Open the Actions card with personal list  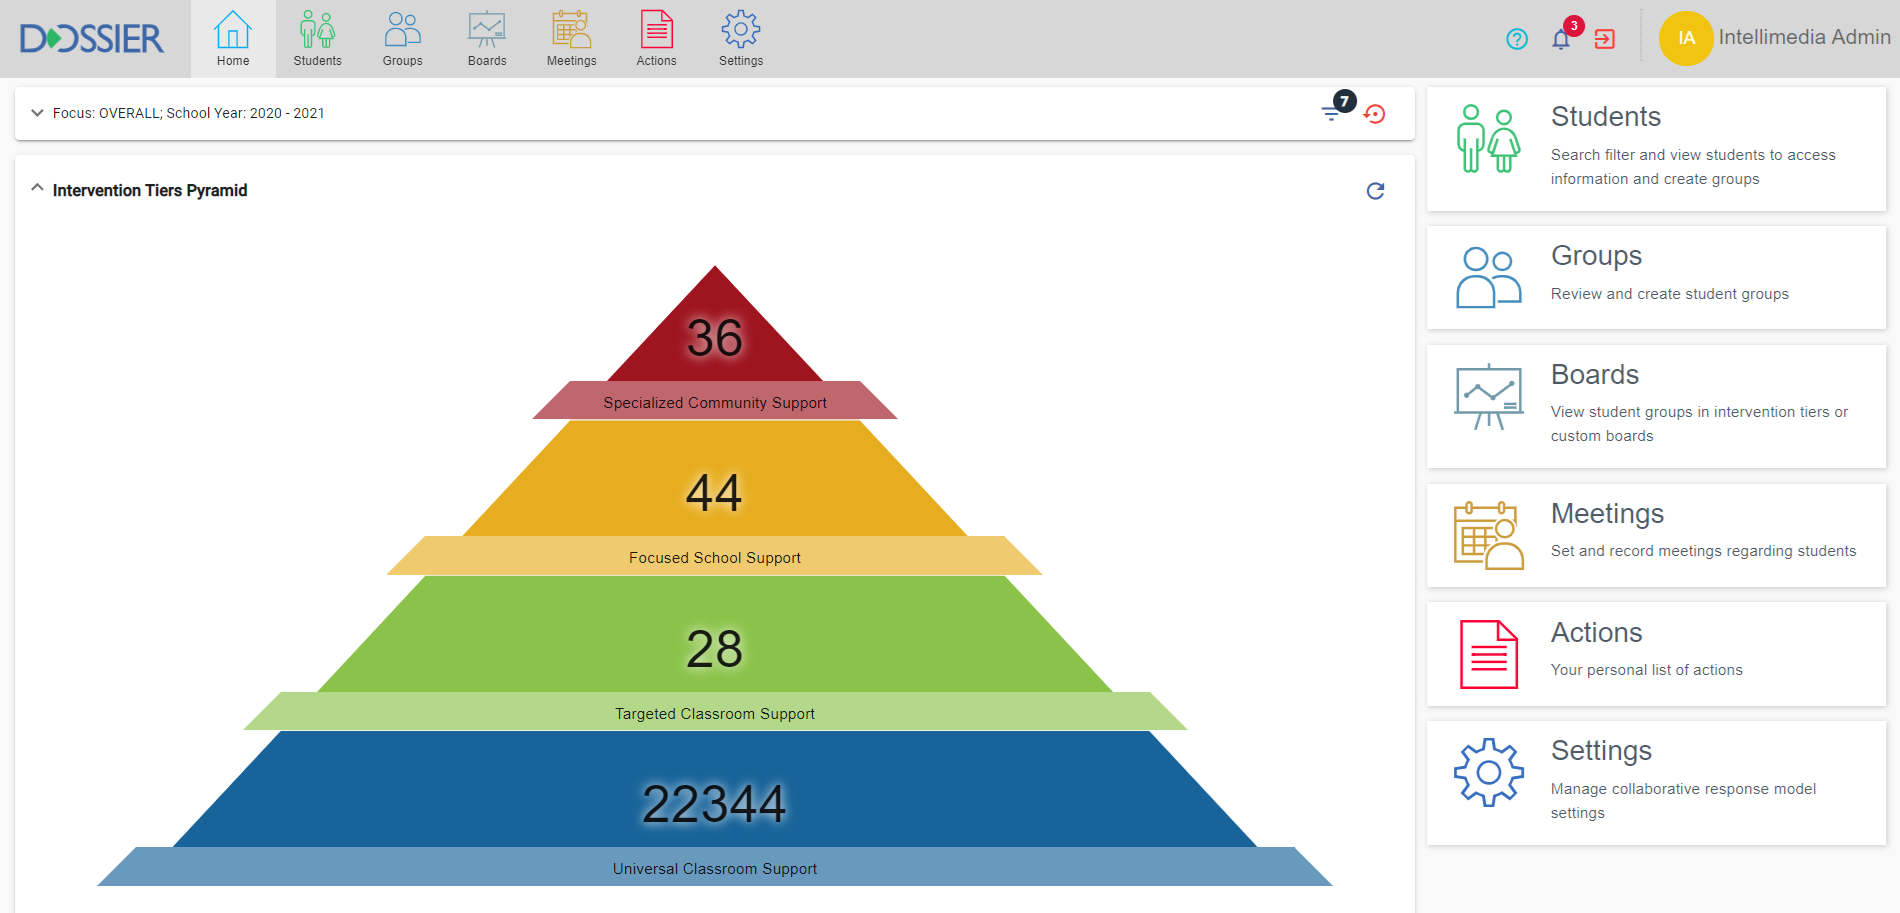pos(1656,653)
